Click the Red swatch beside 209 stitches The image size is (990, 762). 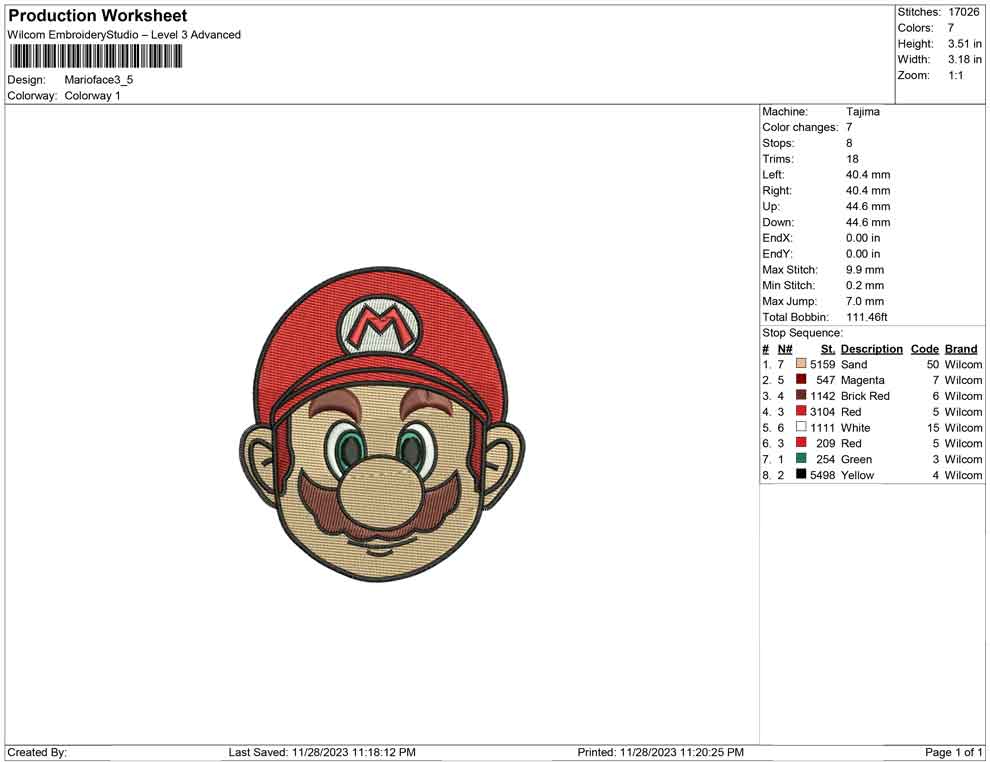pos(801,443)
